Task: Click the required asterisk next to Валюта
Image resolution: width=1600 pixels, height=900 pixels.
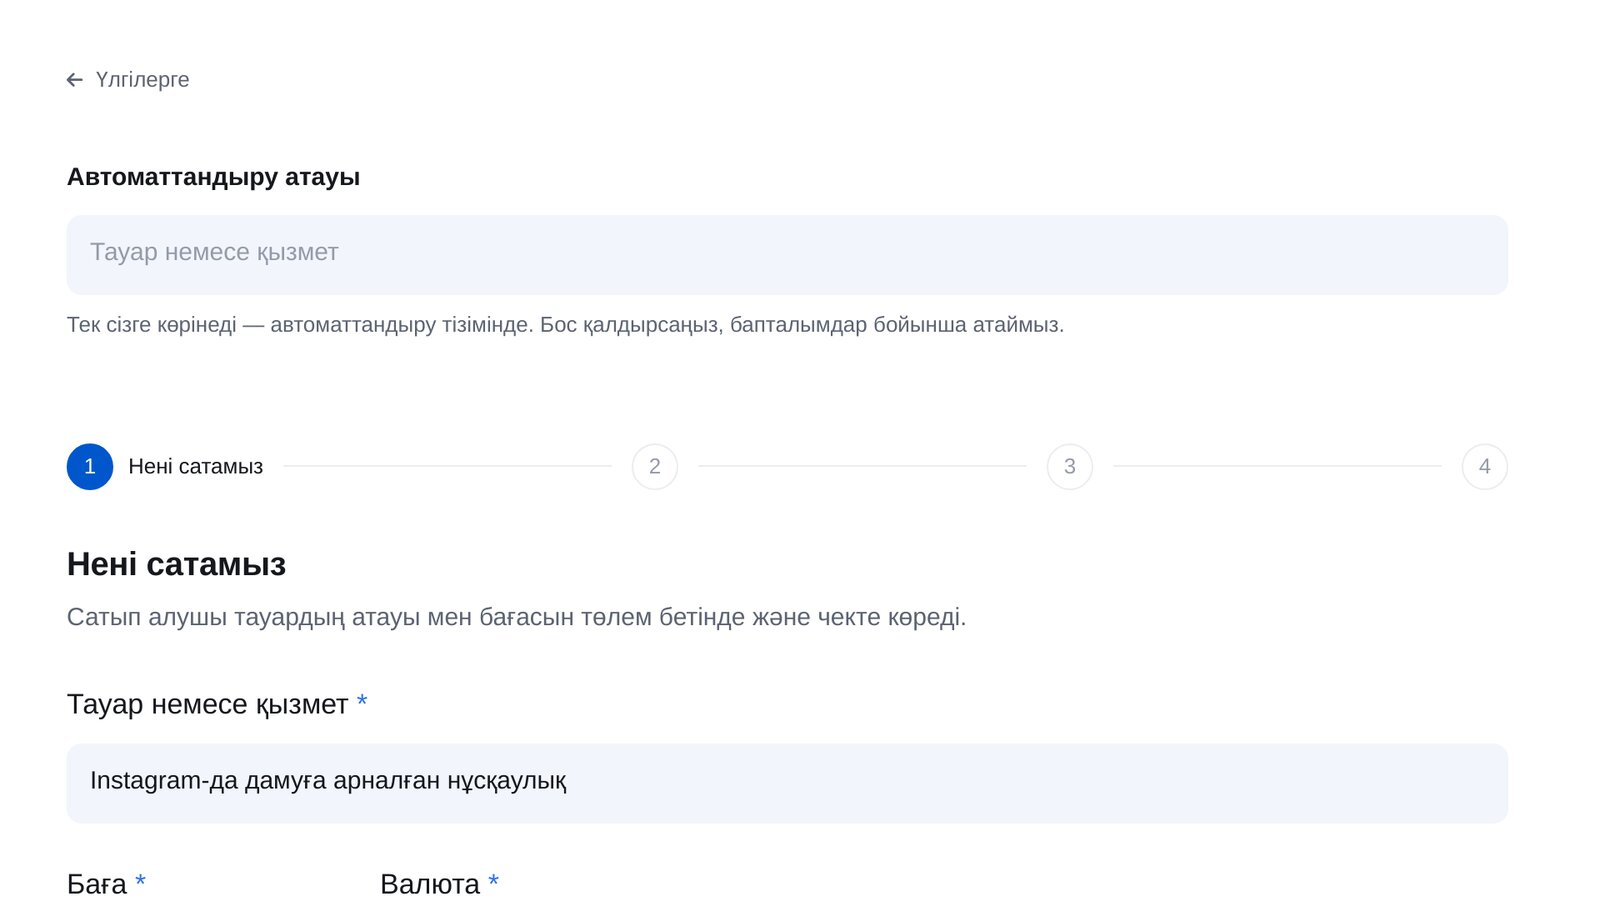Action: (x=493, y=881)
